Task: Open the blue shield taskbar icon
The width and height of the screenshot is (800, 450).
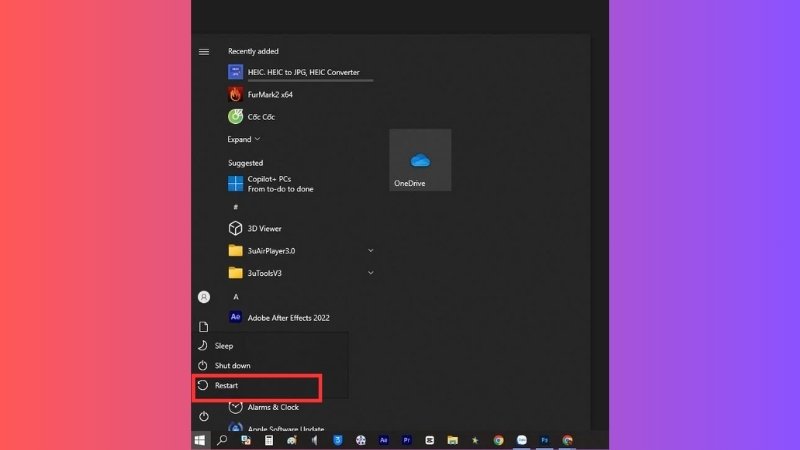Action: click(338, 440)
